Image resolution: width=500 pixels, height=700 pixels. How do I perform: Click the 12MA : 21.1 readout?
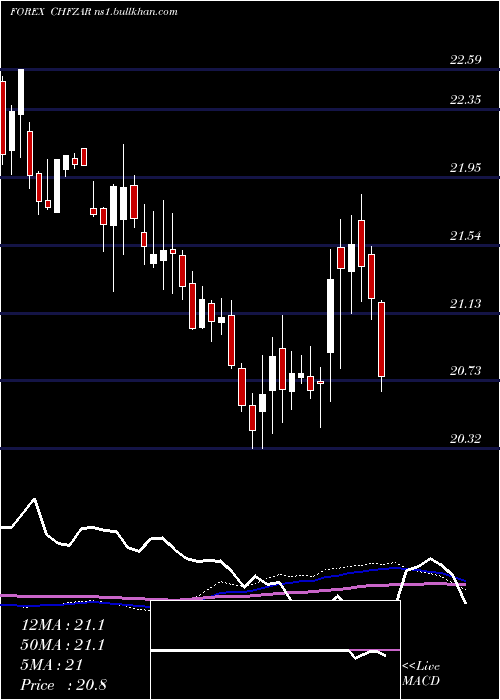(63, 625)
